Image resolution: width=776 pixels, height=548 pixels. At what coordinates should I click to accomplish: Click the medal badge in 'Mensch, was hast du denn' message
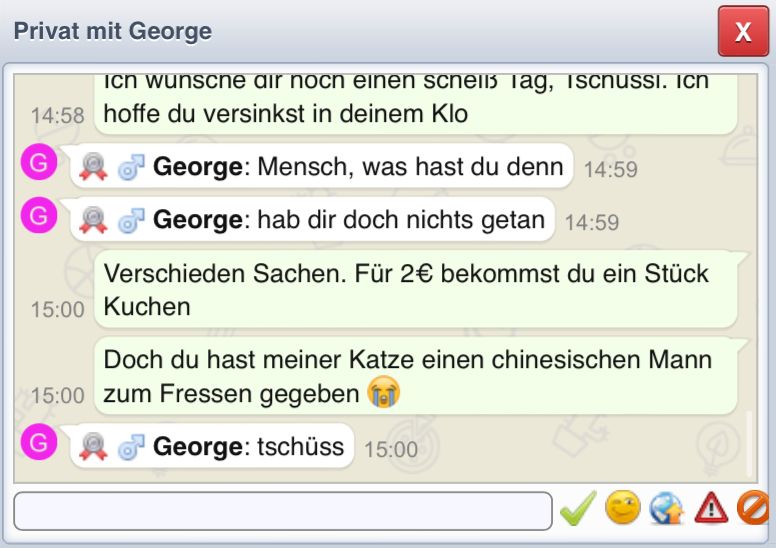click(93, 167)
